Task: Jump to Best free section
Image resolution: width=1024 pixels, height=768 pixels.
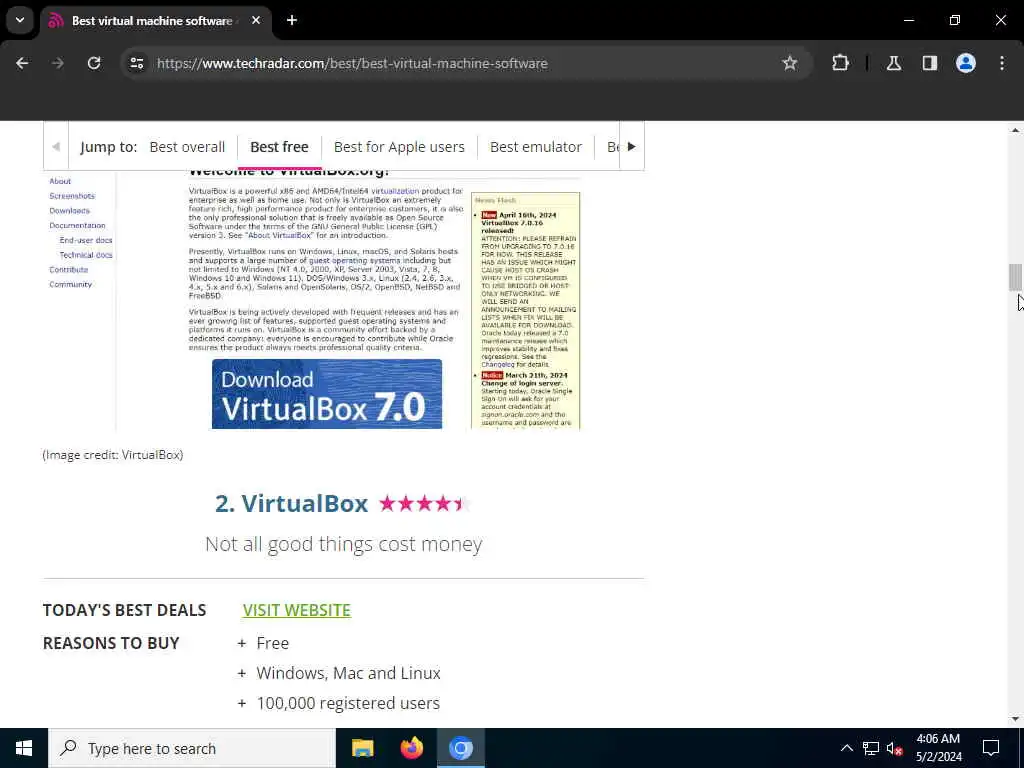Action: point(279,147)
